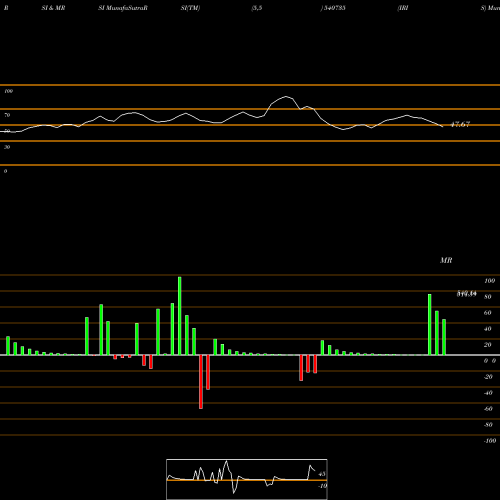Click the '60' label on MR right axis
The image size is (500, 500).
click(x=488, y=313)
